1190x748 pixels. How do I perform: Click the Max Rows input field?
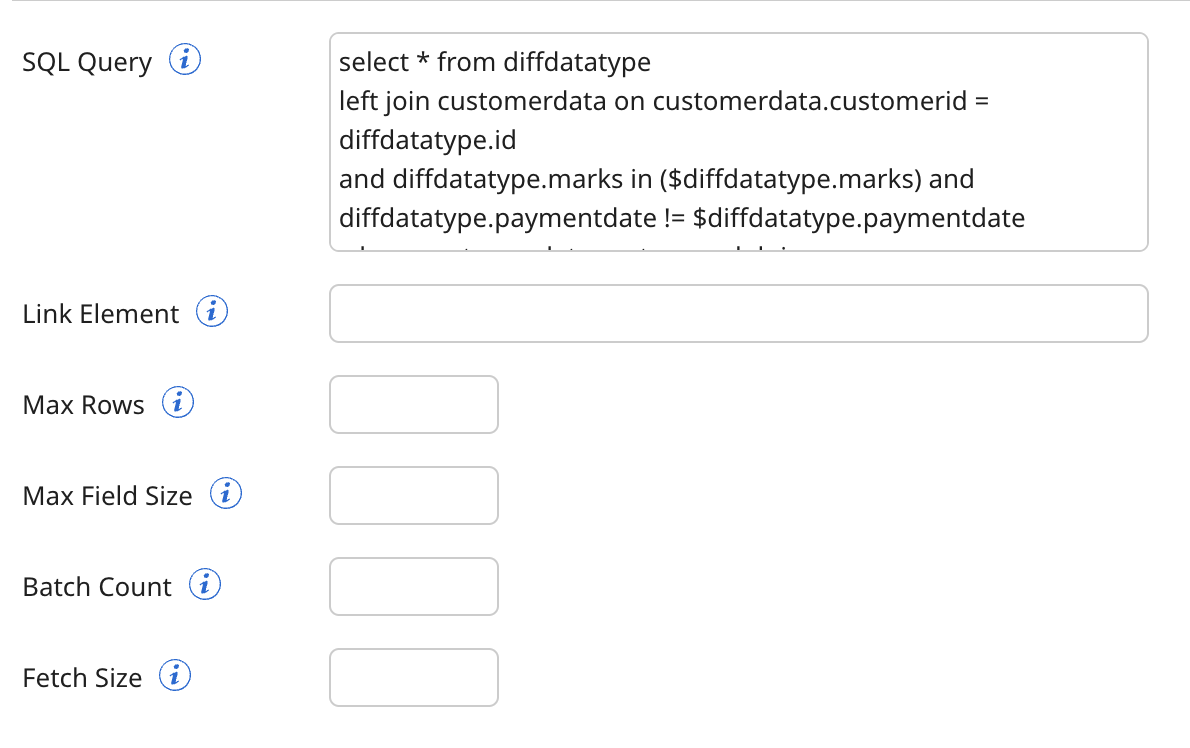413,404
